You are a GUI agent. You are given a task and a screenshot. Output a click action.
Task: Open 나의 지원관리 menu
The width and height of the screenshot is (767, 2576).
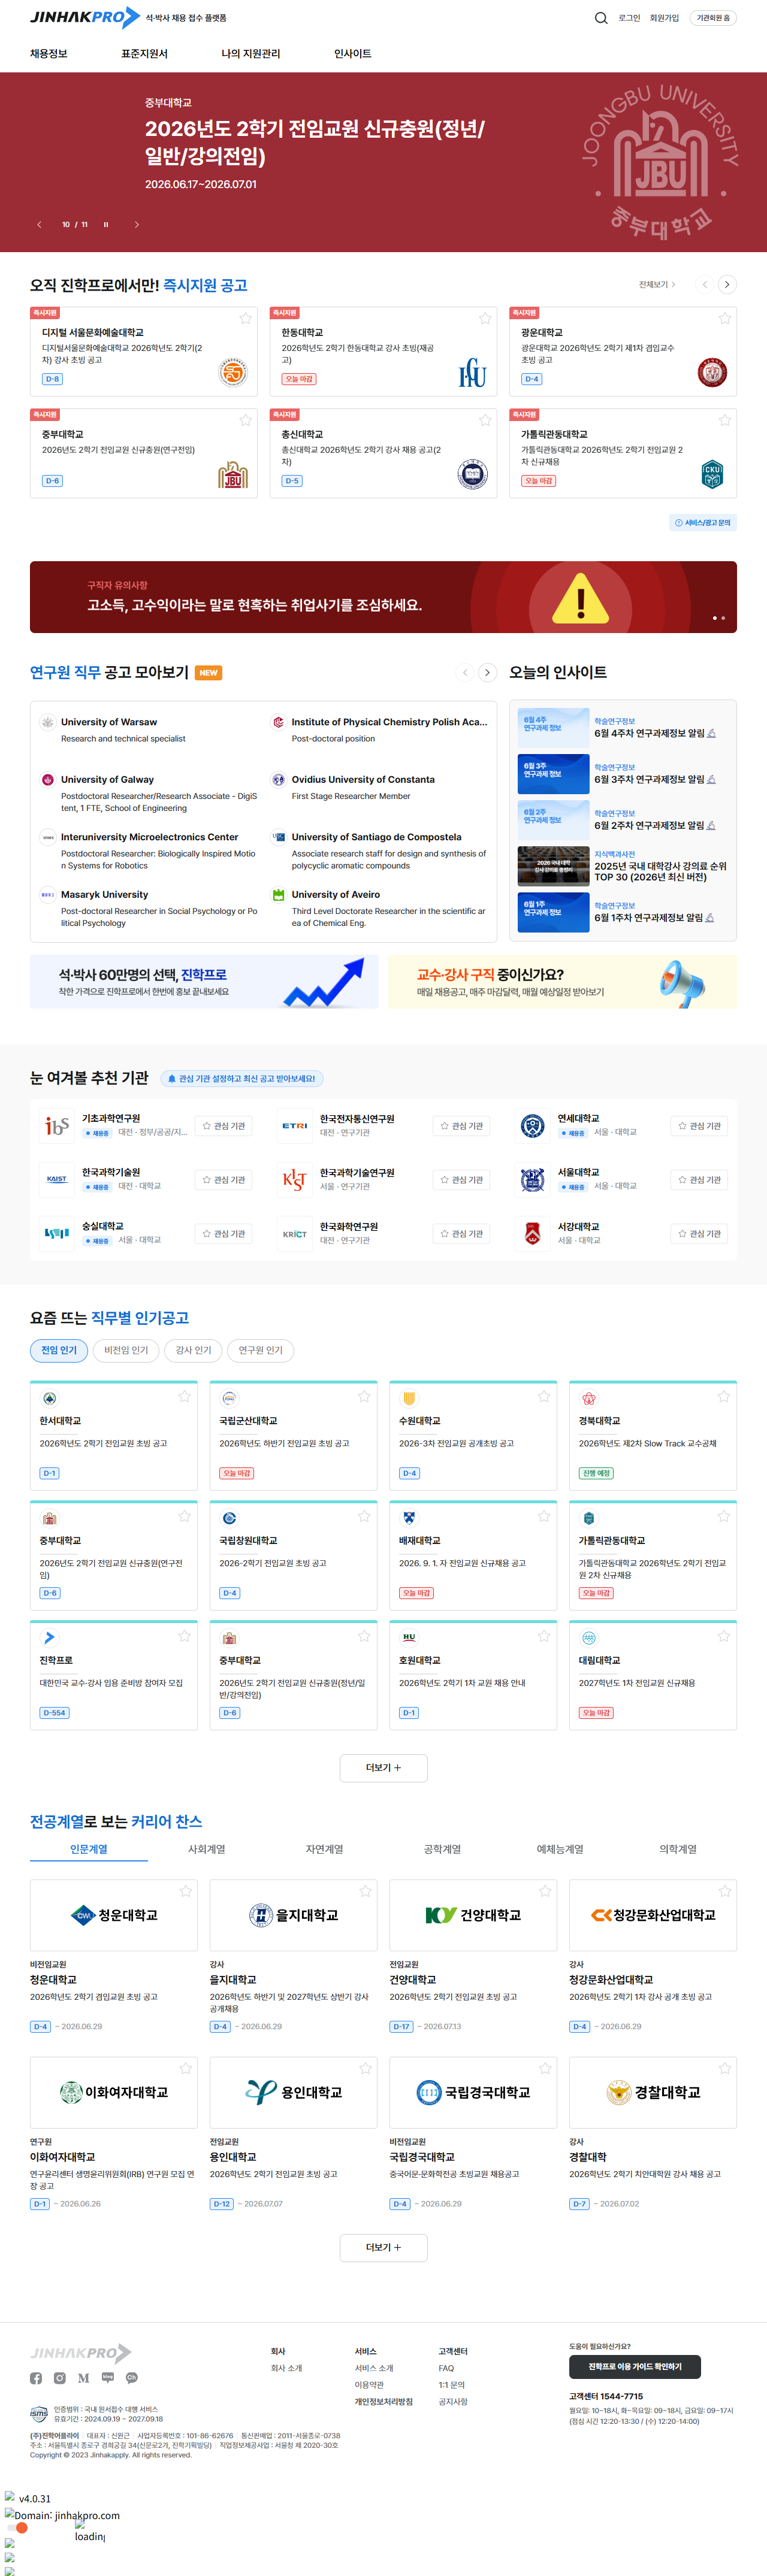click(x=251, y=54)
